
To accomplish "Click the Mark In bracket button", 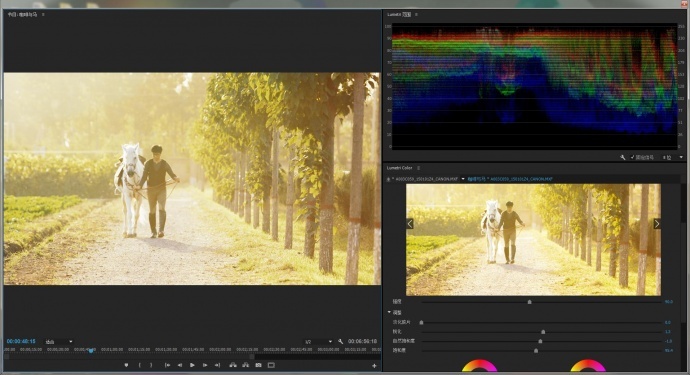I will click(x=139, y=365).
